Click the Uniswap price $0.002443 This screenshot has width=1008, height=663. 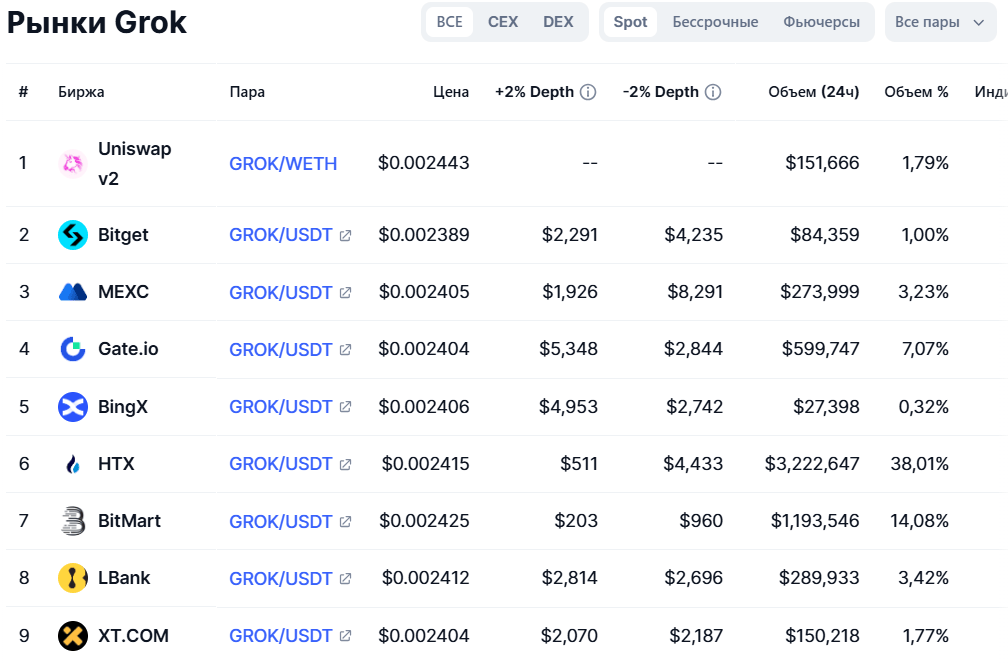pos(424,163)
